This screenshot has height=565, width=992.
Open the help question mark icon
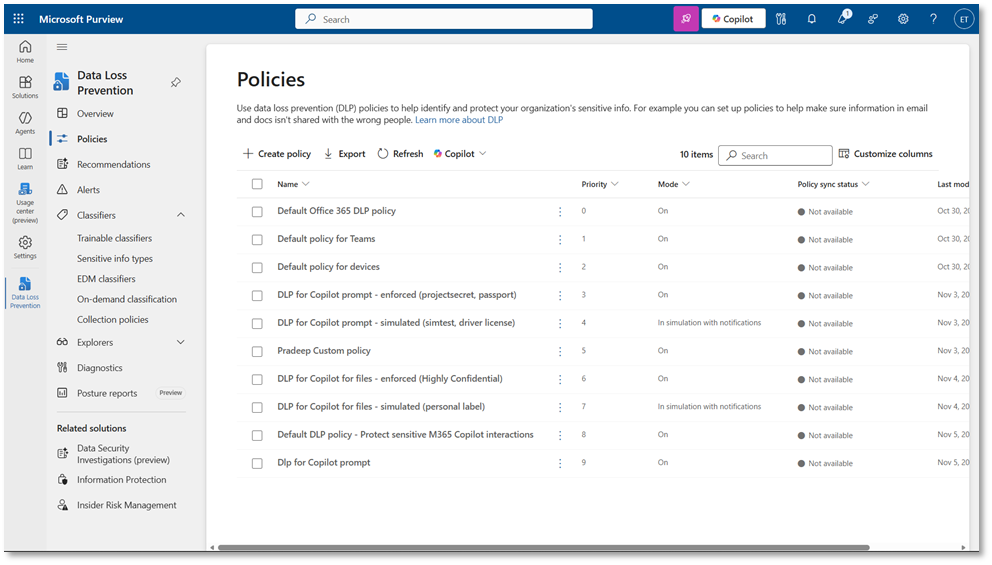click(x=933, y=19)
